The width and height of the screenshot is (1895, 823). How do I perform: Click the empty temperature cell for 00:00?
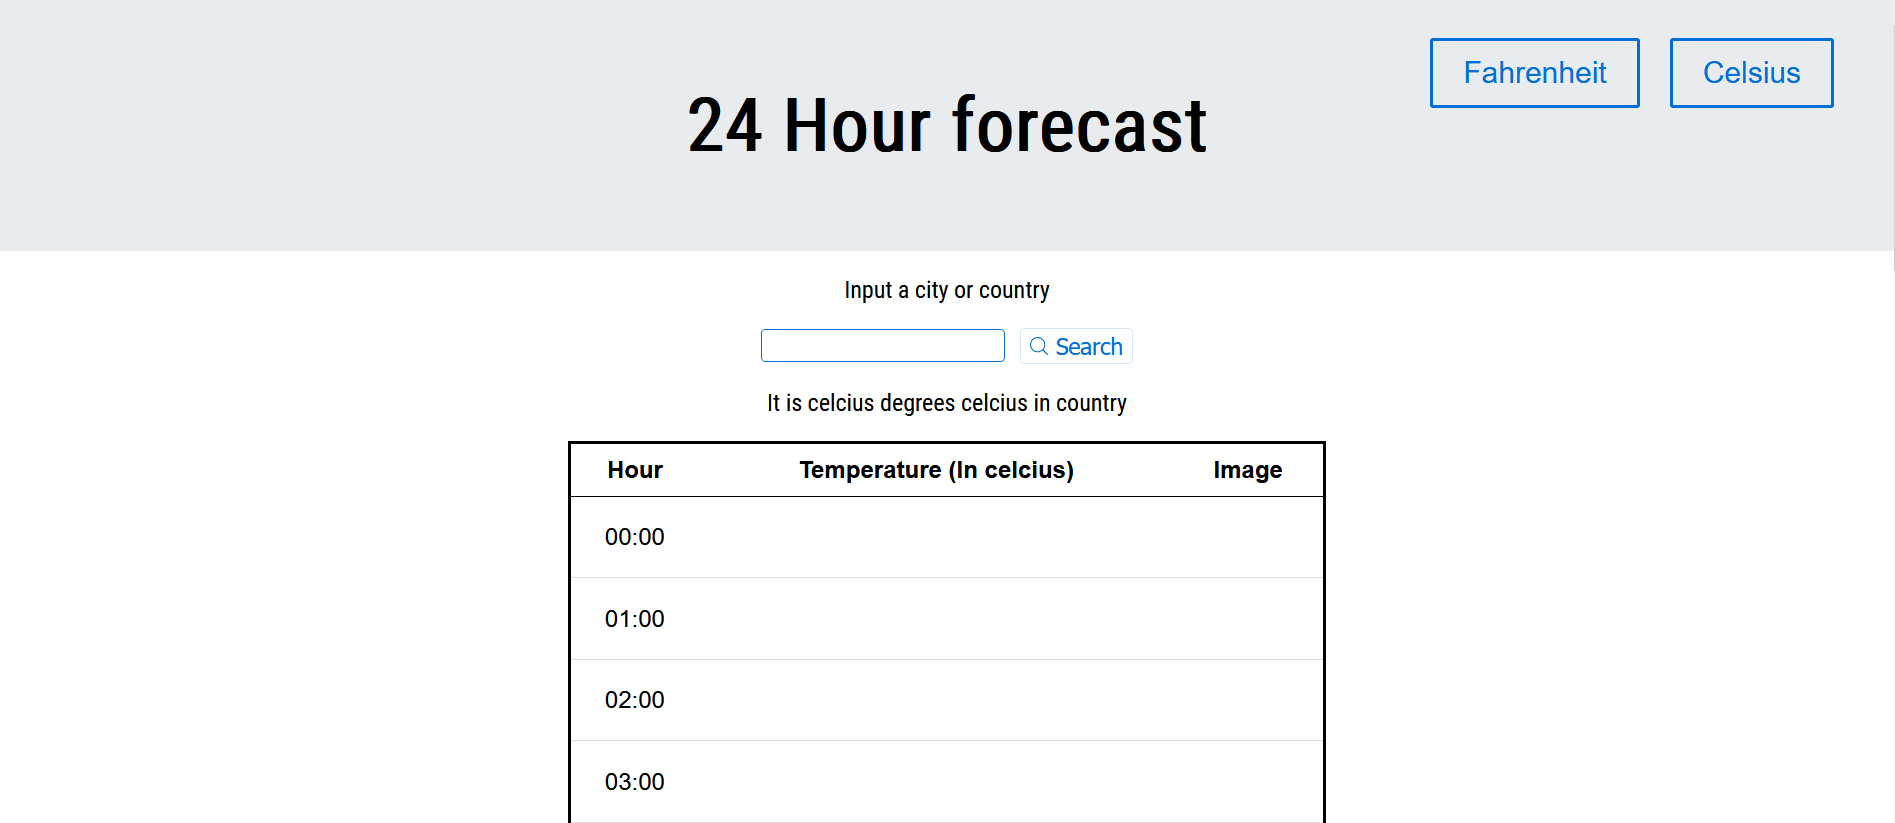936,537
